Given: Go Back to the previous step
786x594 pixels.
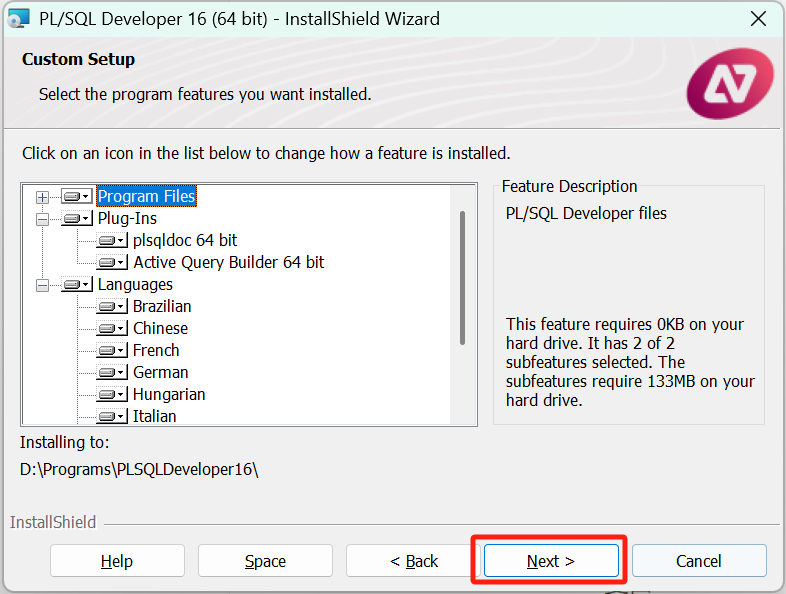Looking at the screenshot, I should (x=413, y=561).
